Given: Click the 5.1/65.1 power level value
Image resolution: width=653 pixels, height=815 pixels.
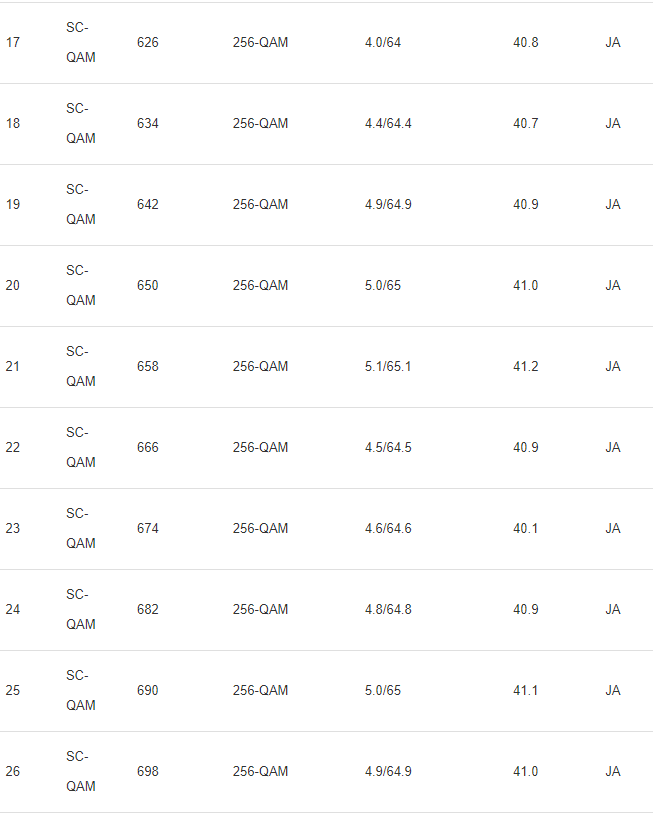Looking at the screenshot, I should click(388, 367).
